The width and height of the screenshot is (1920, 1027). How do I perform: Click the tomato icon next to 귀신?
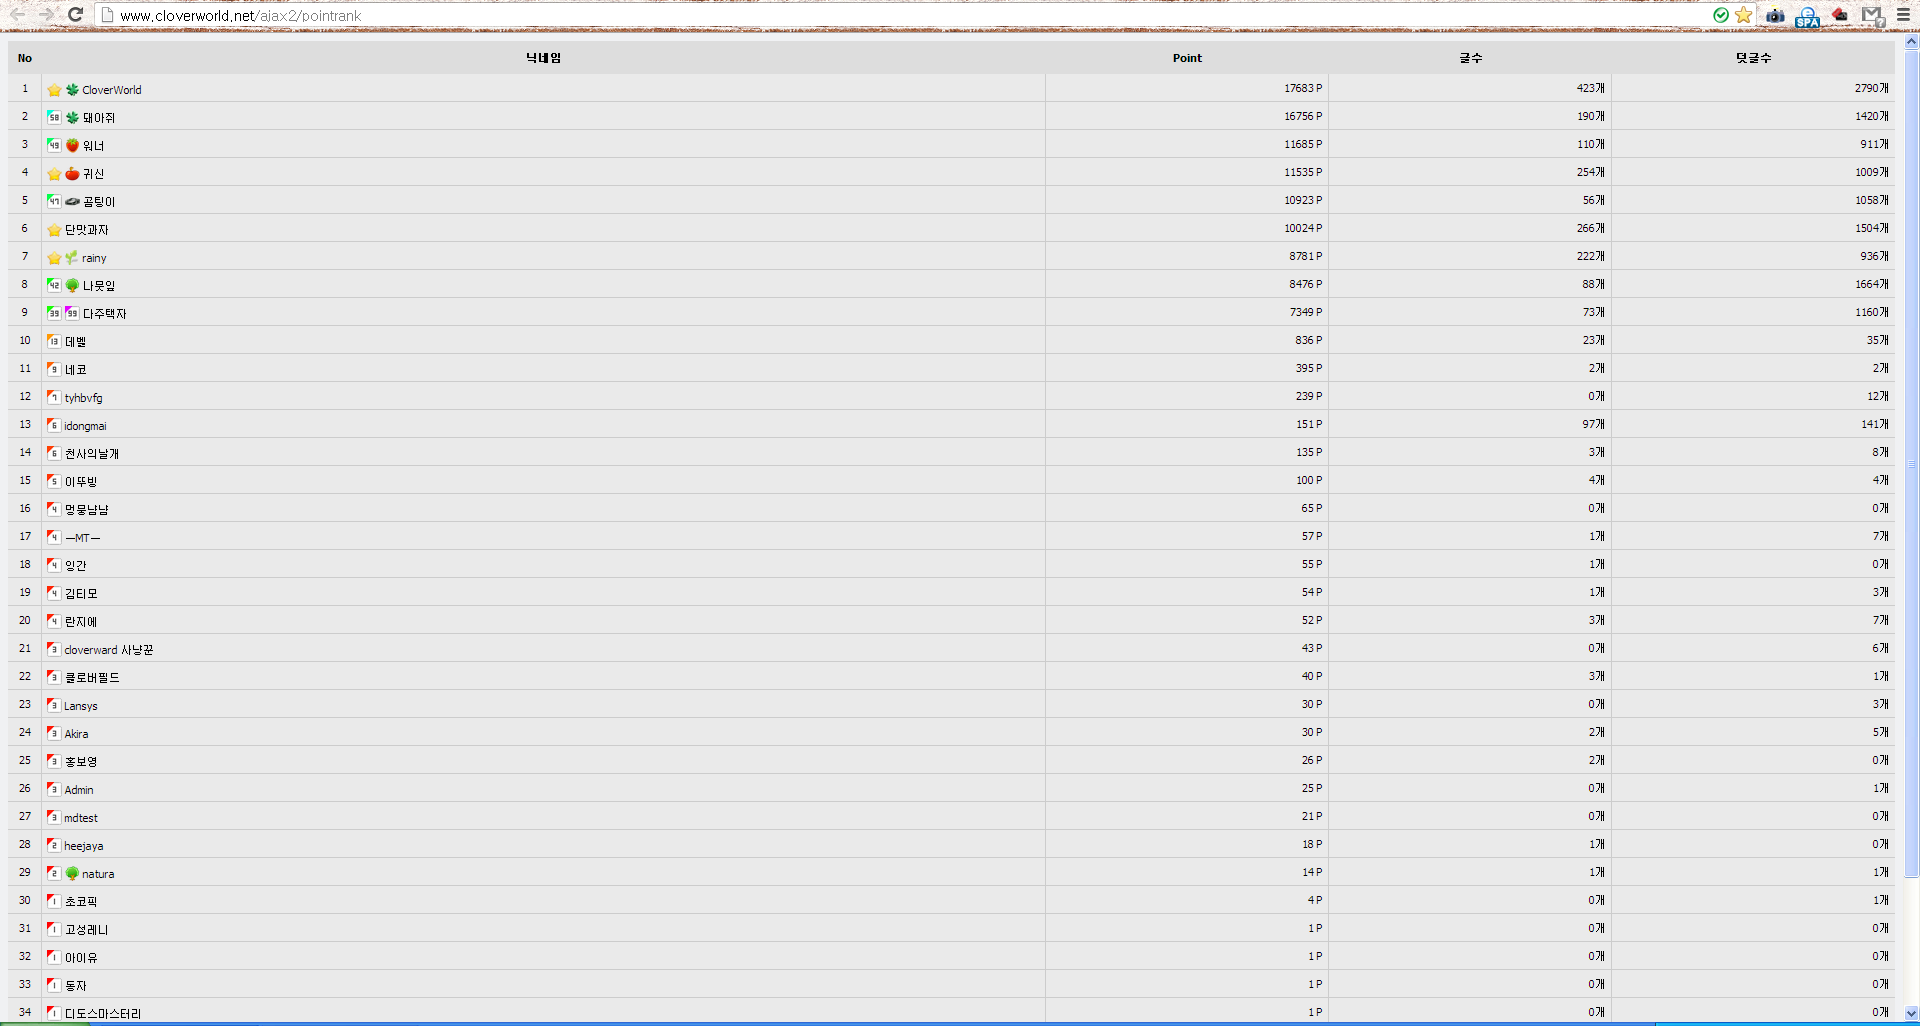(x=72, y=173)
